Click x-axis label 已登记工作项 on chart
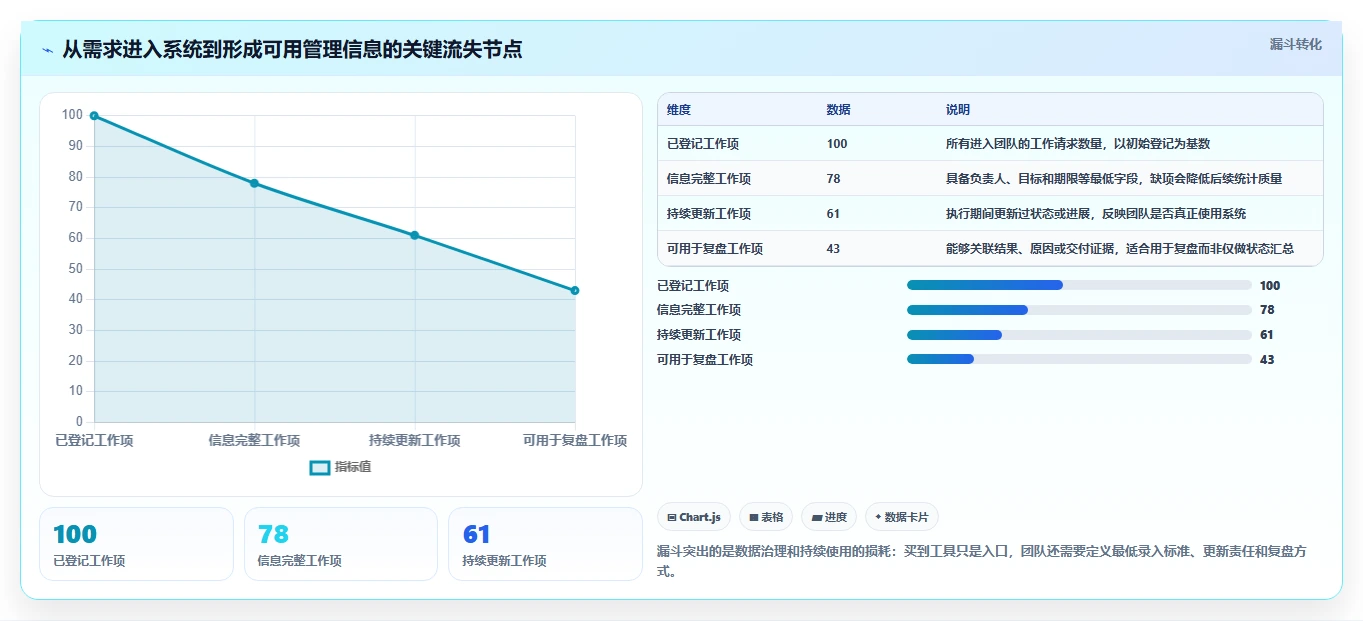Viewport: 1363px width, 621px height. pos(94,440)
